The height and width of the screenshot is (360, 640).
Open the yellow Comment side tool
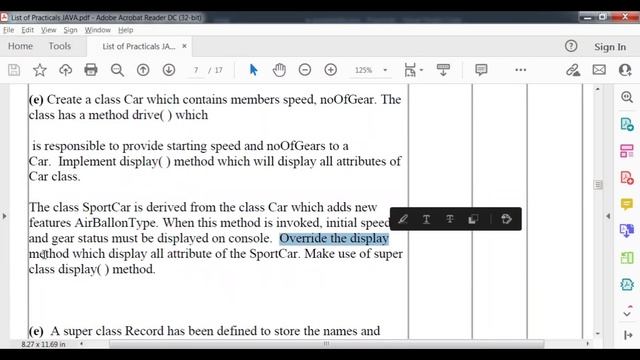[627, 204]
